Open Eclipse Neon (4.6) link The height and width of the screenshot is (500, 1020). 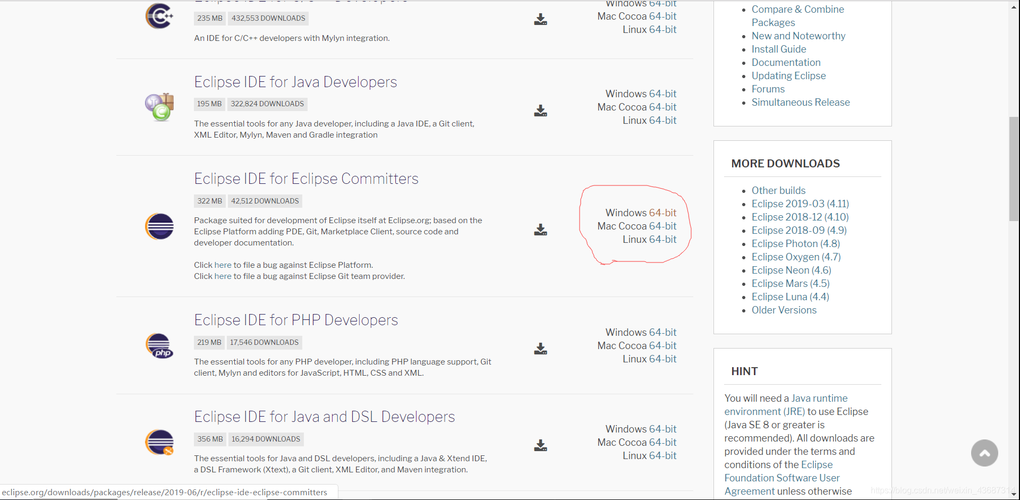click(791, 270)
